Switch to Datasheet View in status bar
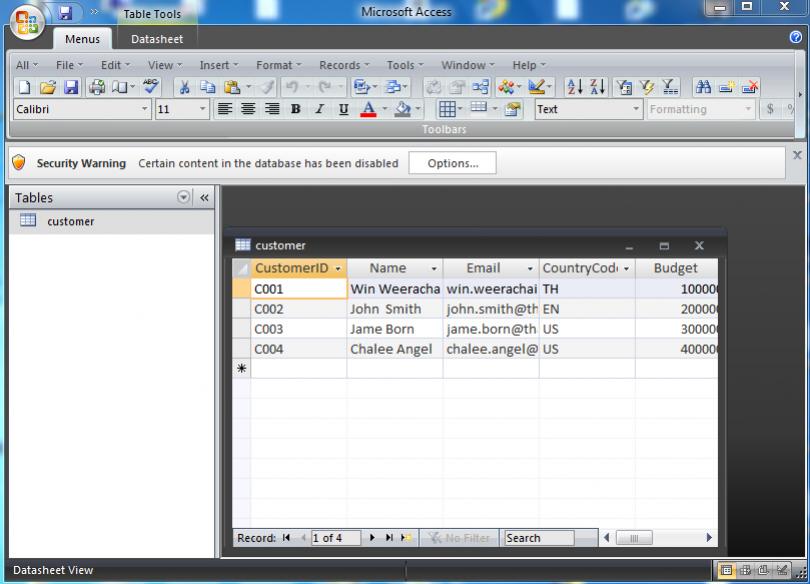Image resolution: width=810 pixels, height=584 pixels. (726, 570)
